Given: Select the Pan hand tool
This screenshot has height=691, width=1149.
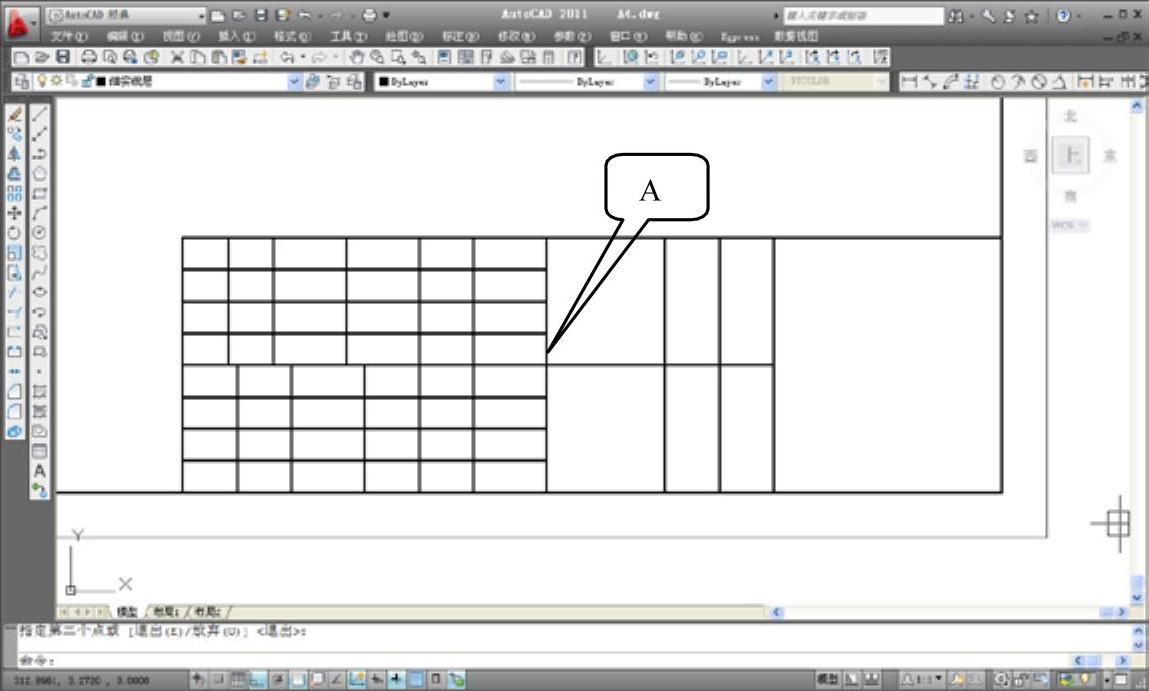Looking at the screenshot, I should point(358,58).
